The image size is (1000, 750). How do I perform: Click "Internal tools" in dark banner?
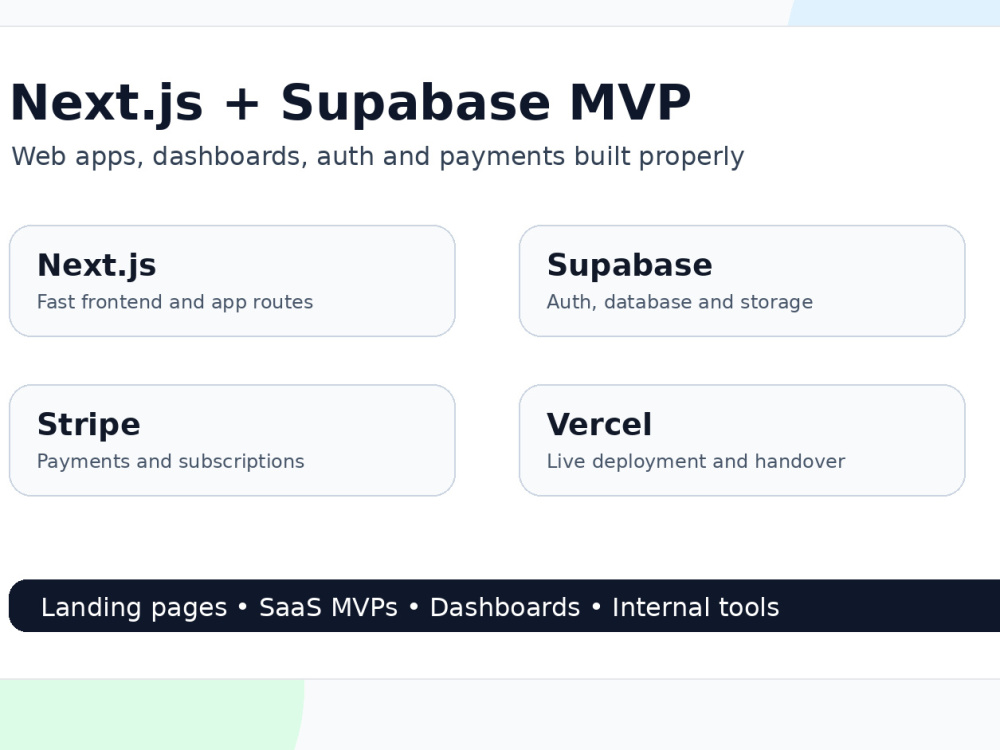tap(696, 607)
